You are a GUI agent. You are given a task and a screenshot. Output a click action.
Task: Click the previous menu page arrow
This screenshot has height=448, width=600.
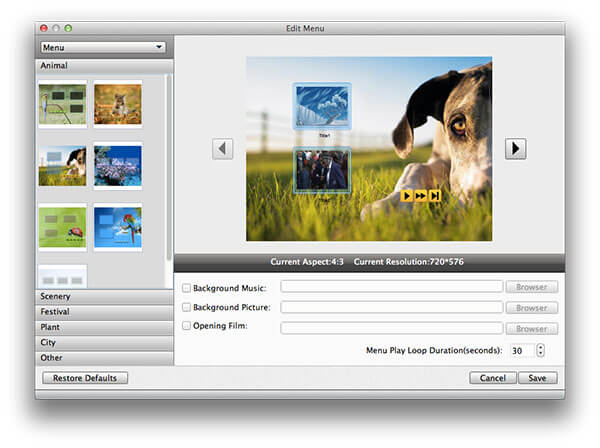tap(222, 148)
